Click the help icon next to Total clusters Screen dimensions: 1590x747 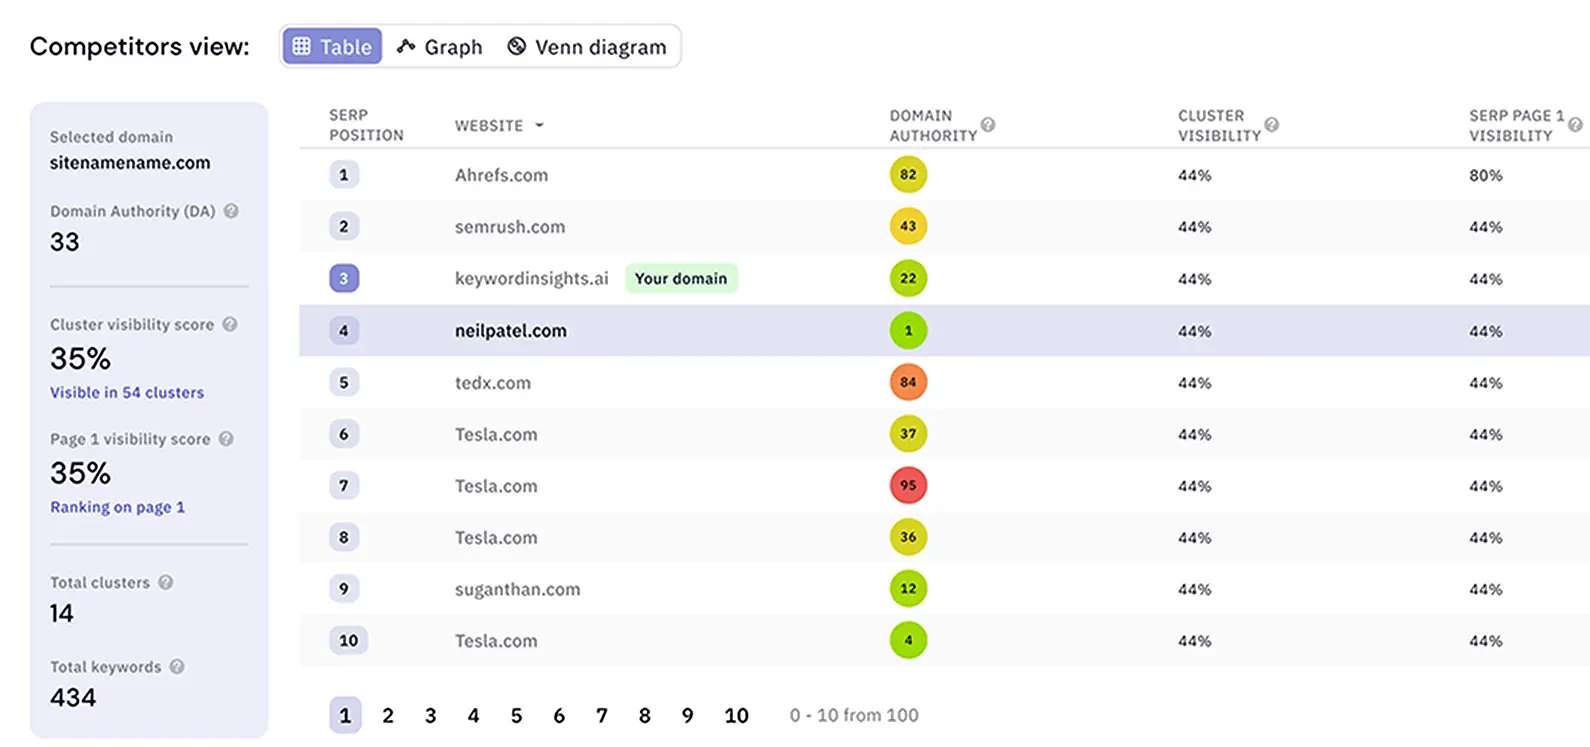point(166,582)
